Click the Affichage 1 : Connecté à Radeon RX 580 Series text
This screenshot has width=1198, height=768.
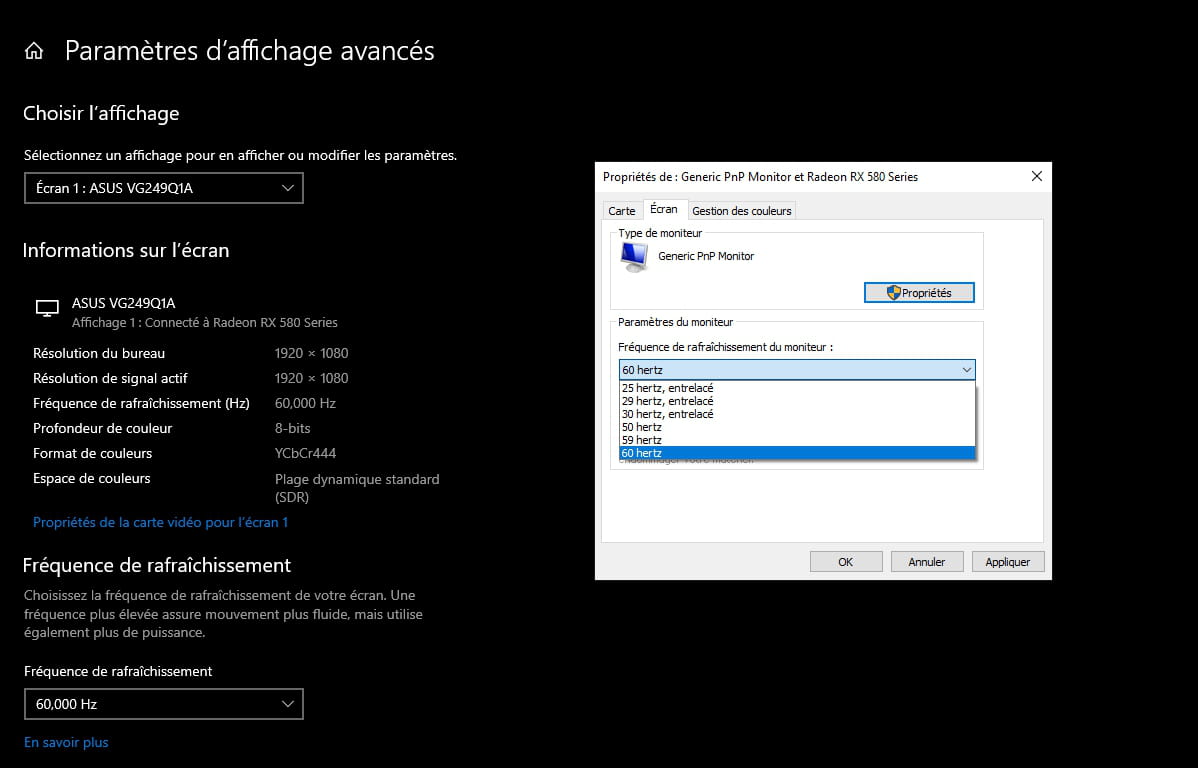[205, 322]
